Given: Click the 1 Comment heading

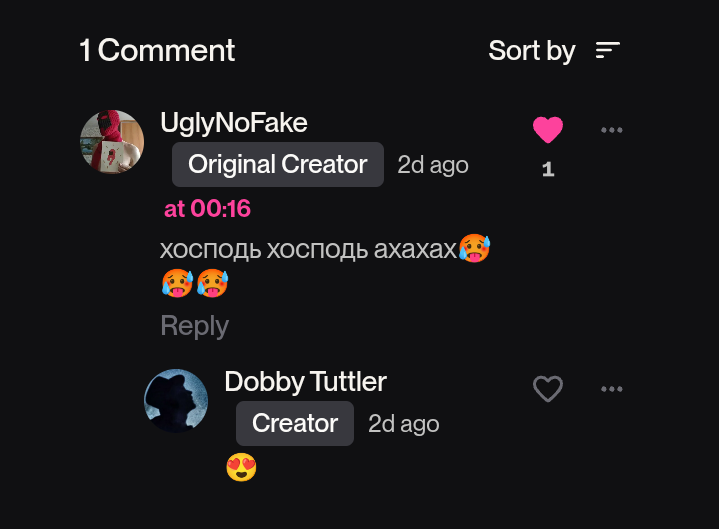Looking at the screenshot, I should tap(157, 50).
